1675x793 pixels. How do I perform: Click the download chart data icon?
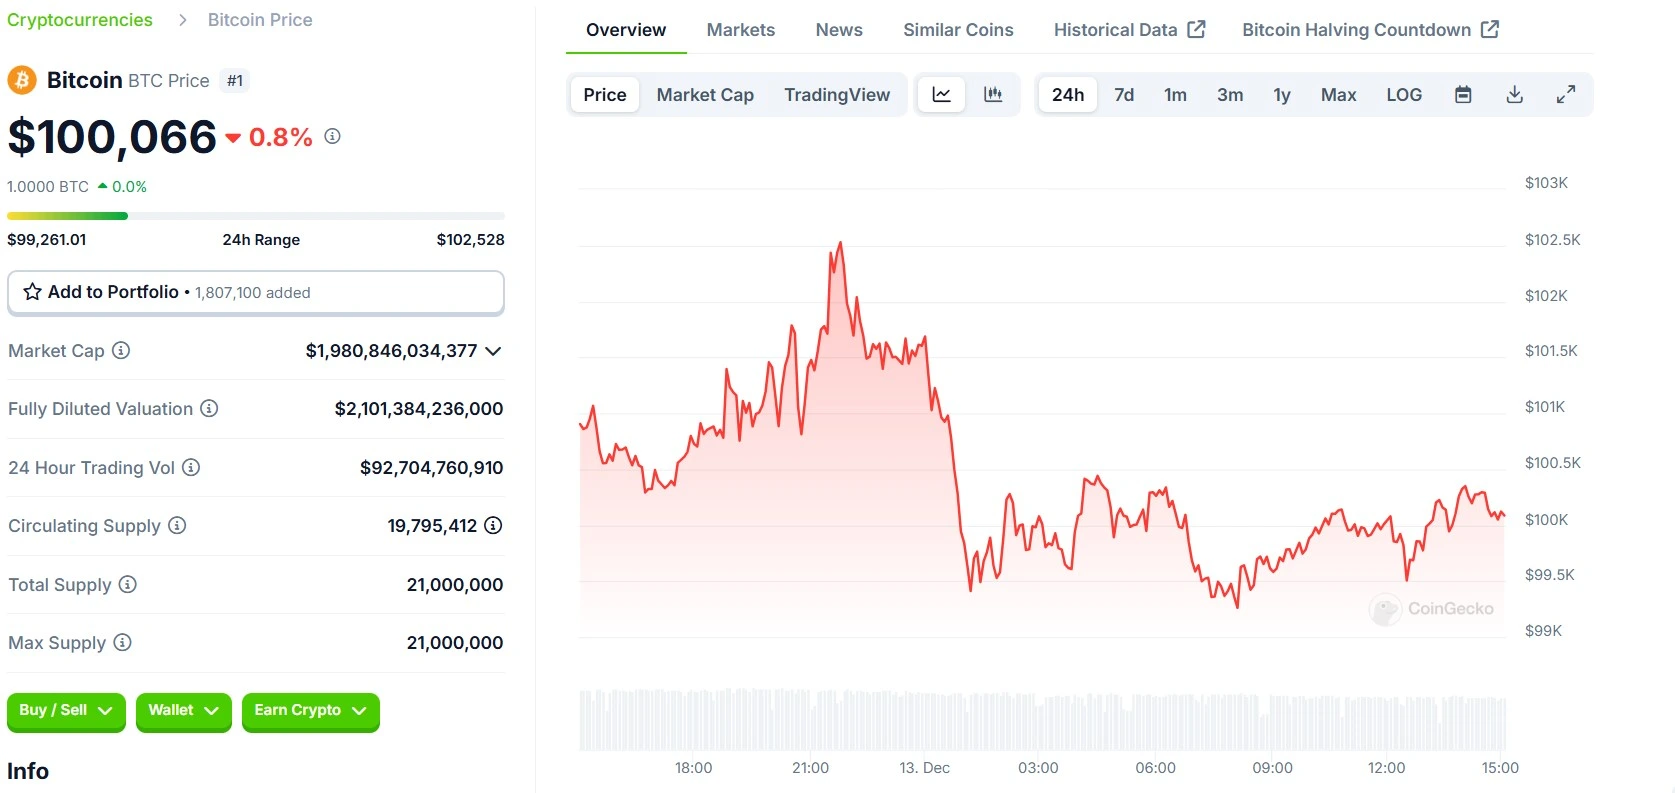coord(1515,95)
